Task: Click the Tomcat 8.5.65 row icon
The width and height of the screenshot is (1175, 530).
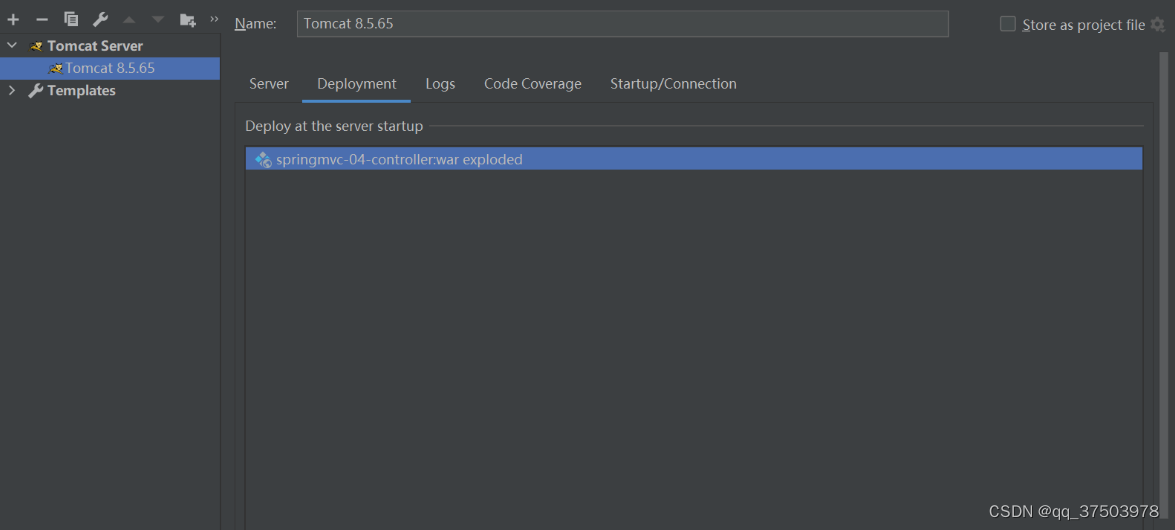Action: (x=55, y=68)
